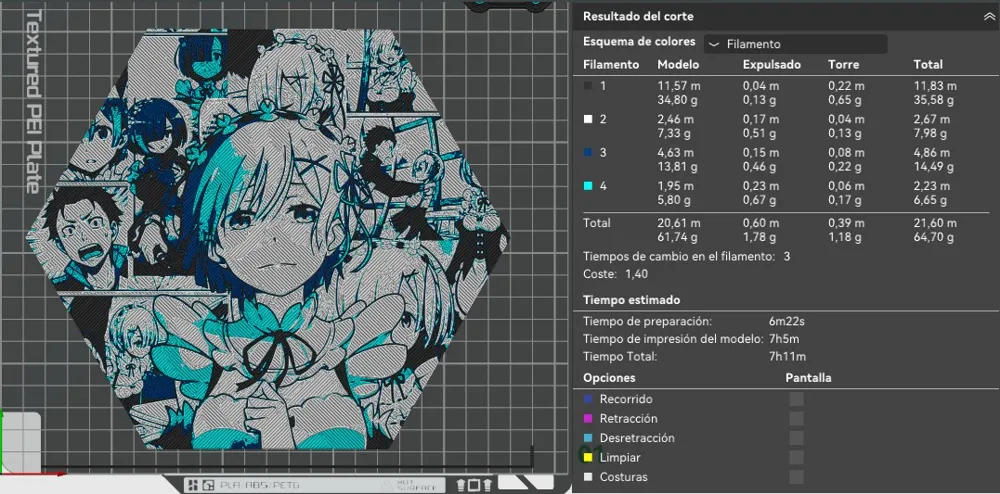
Task: Click the Costuras option label
Action: coord(623,477)
